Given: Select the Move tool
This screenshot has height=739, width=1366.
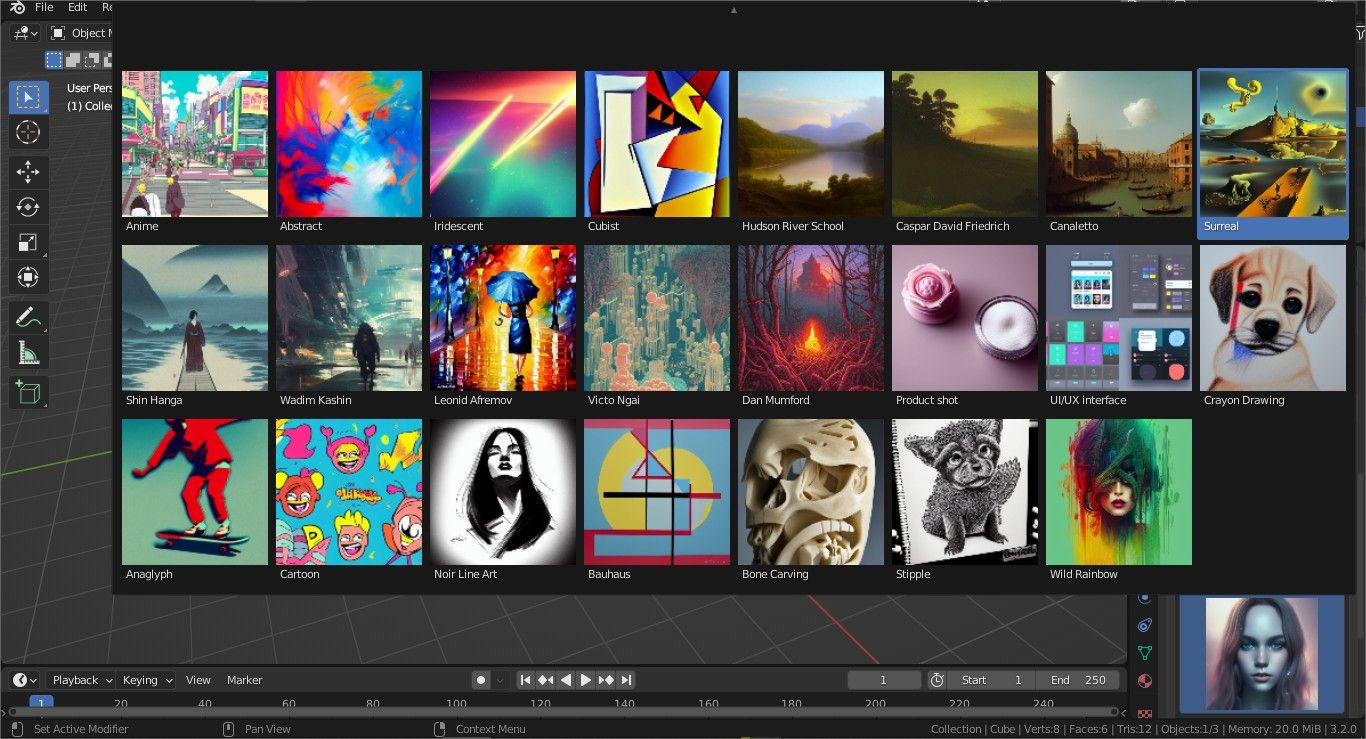Looking at the screenshot, I should tap(28, 172).
